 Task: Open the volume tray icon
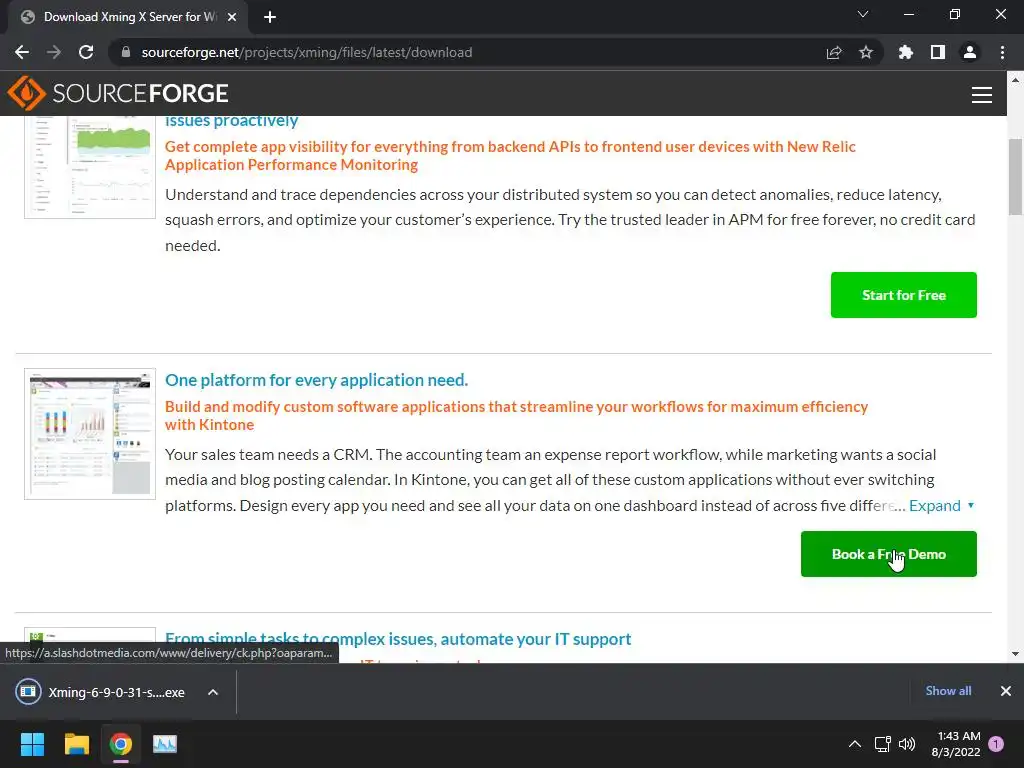(907, 744)
